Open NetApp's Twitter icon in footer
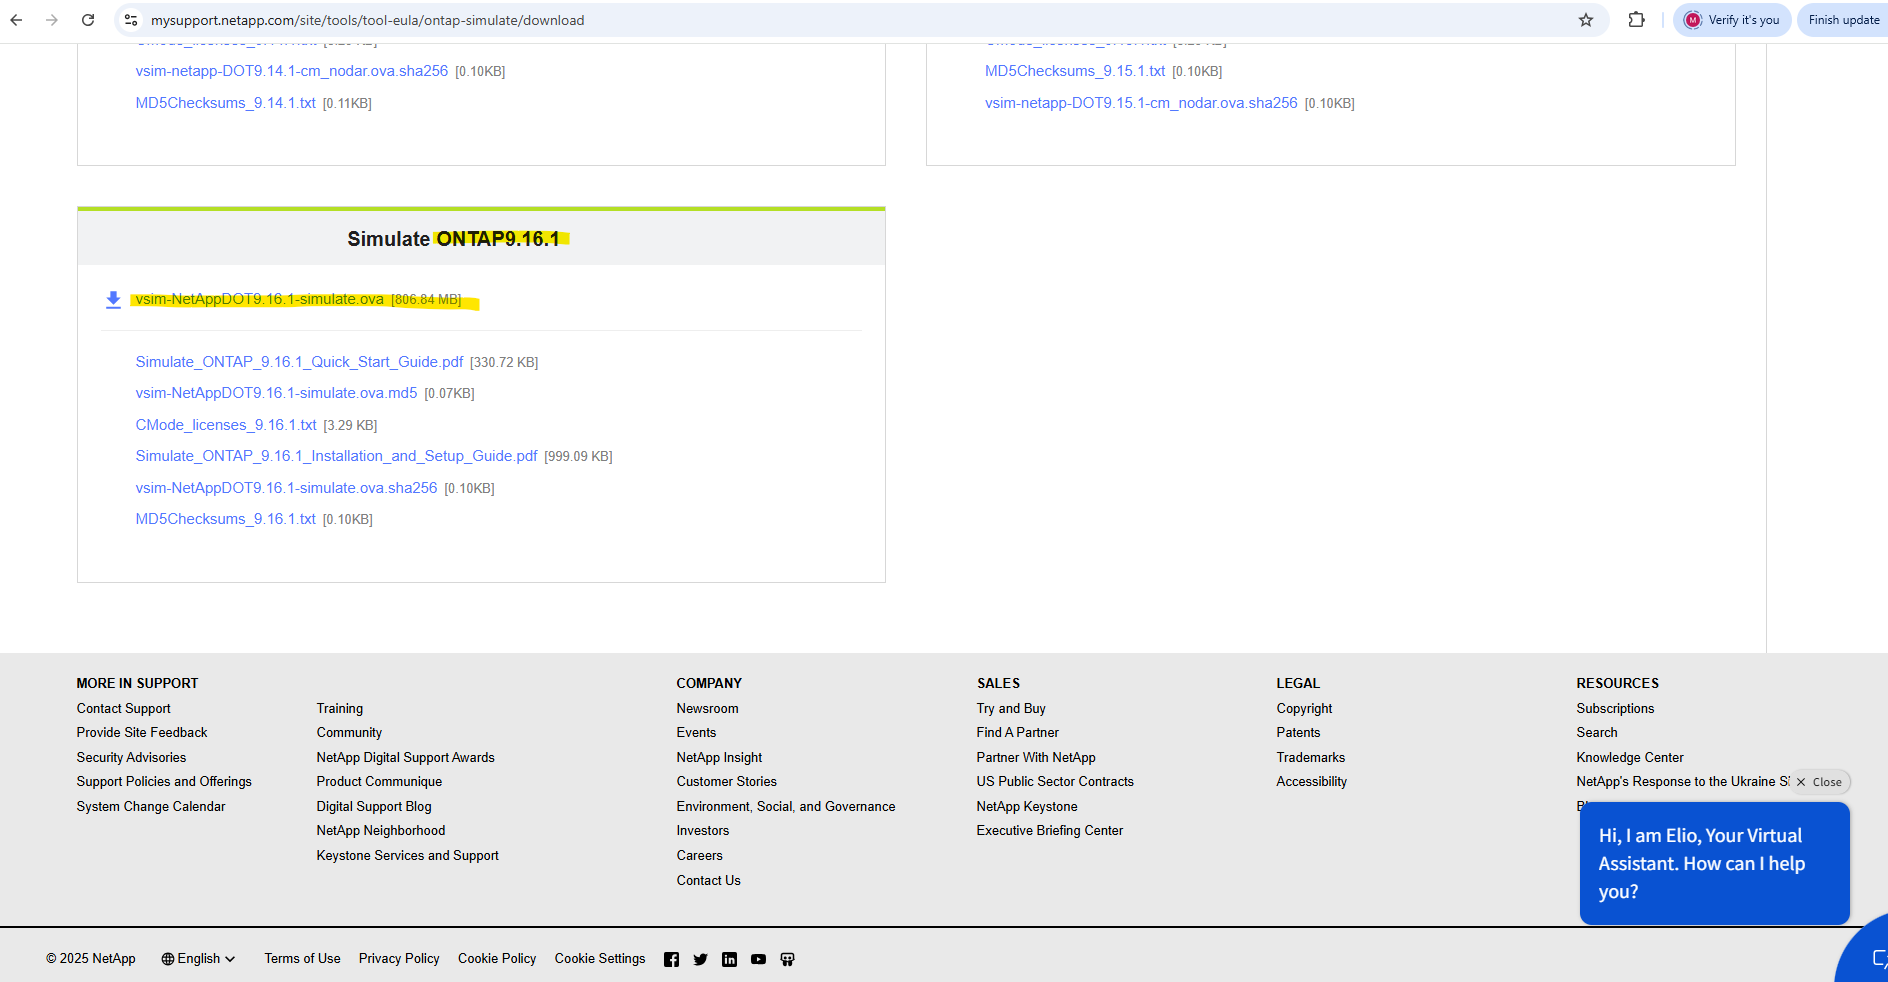1888x982 pixels. [x=700, y=960]
